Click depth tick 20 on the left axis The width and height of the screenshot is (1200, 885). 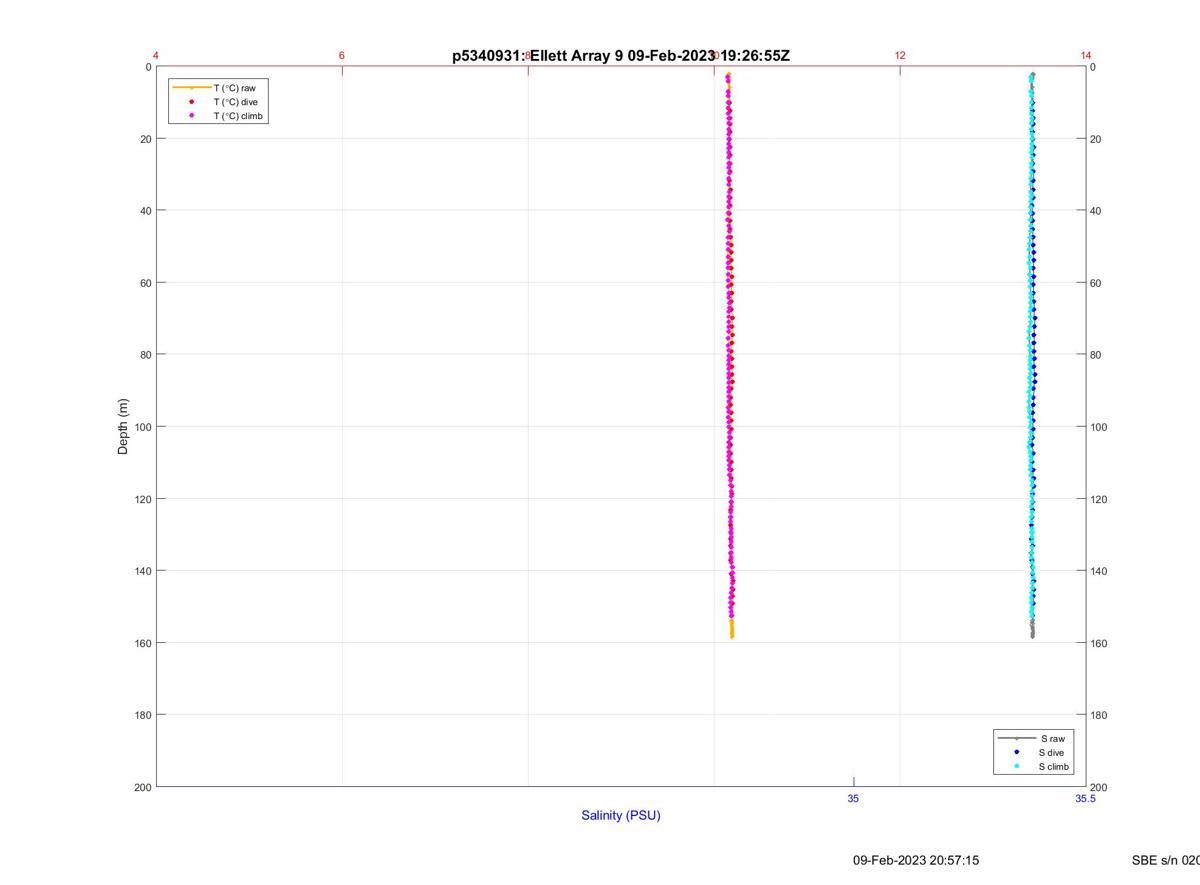(x=146, y=139)
